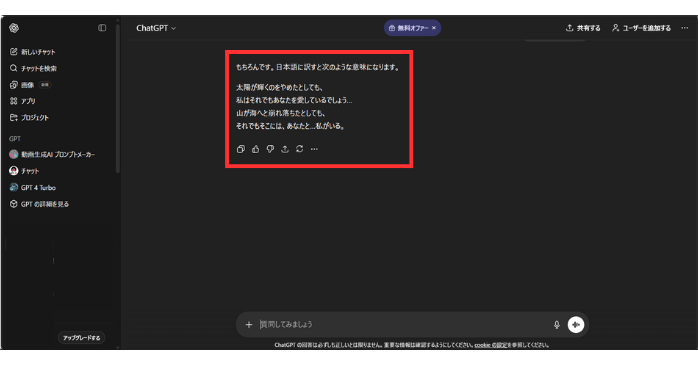698x365 pixels.
Task: Click the sidebar vertical scrollbar
Action: pyautogui.click(x=118, y=98)
